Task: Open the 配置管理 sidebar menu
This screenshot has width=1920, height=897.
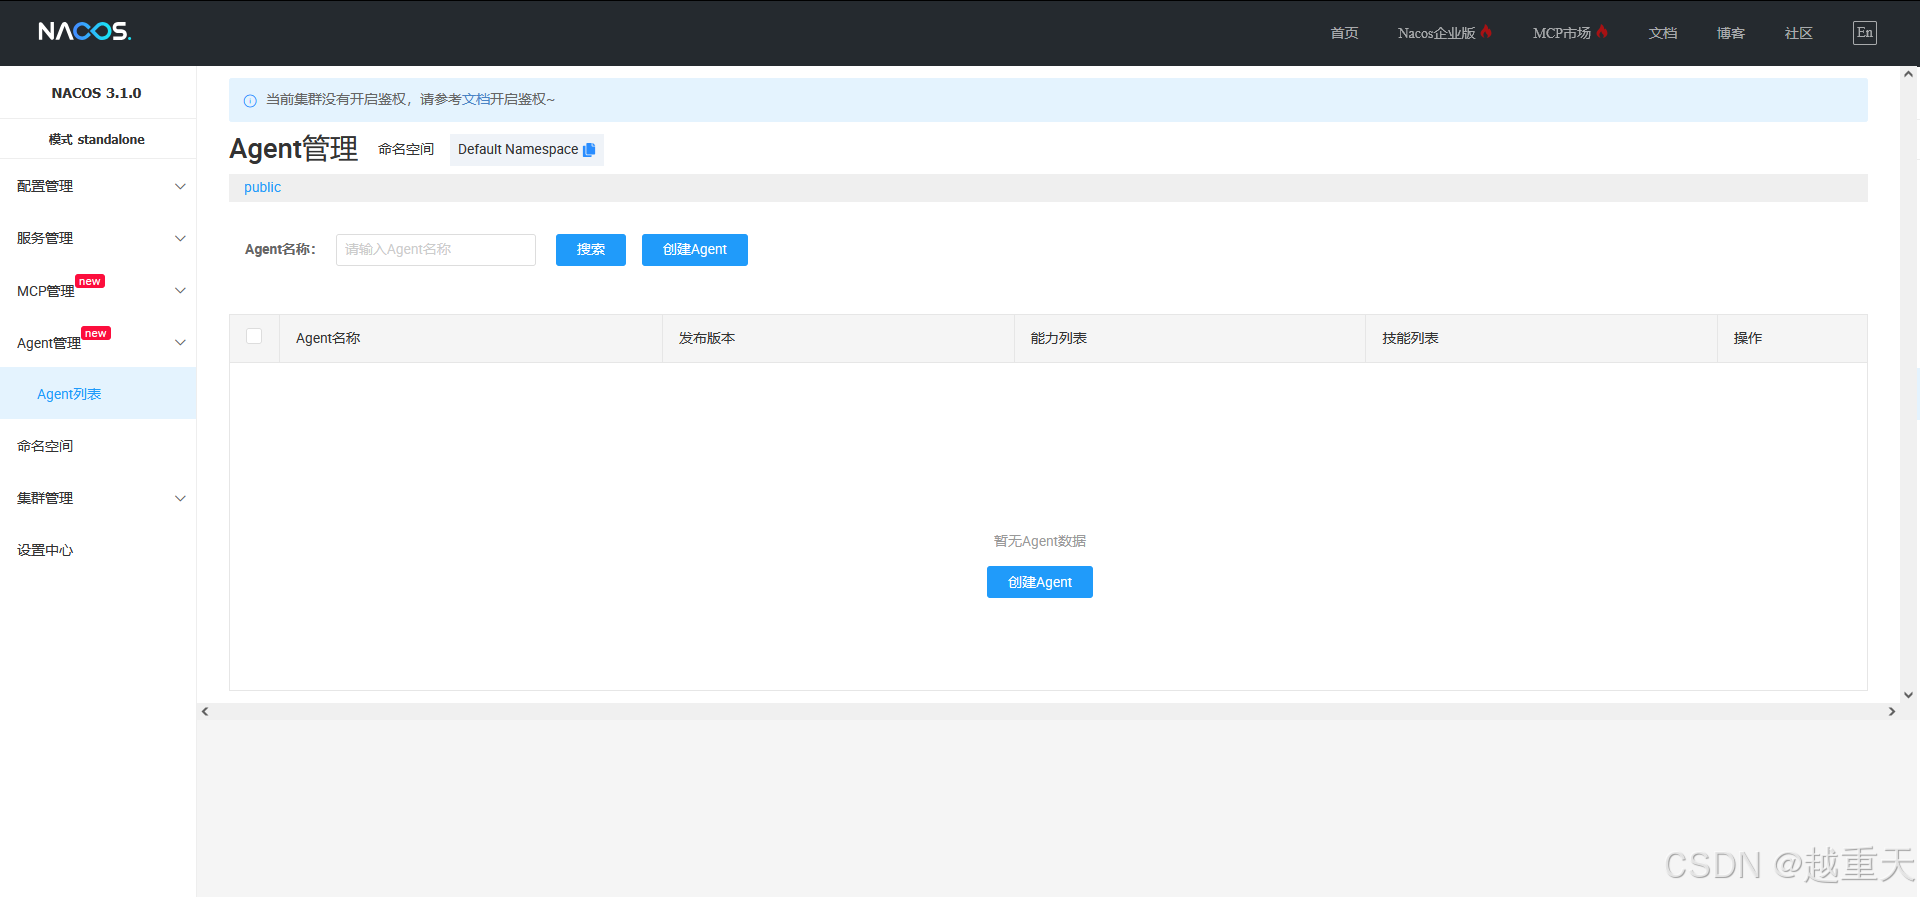Action: coord(98,187)
